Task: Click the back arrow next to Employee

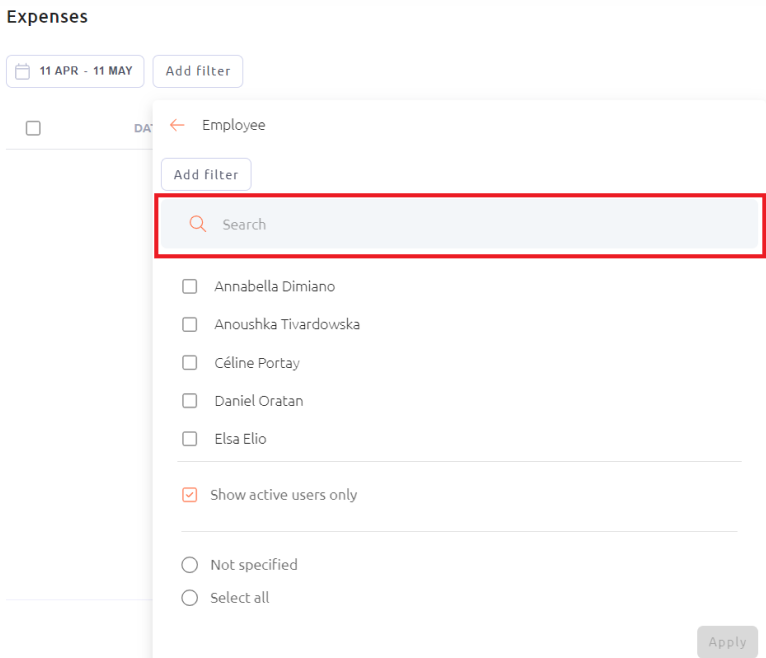Action: pos(177,125)
